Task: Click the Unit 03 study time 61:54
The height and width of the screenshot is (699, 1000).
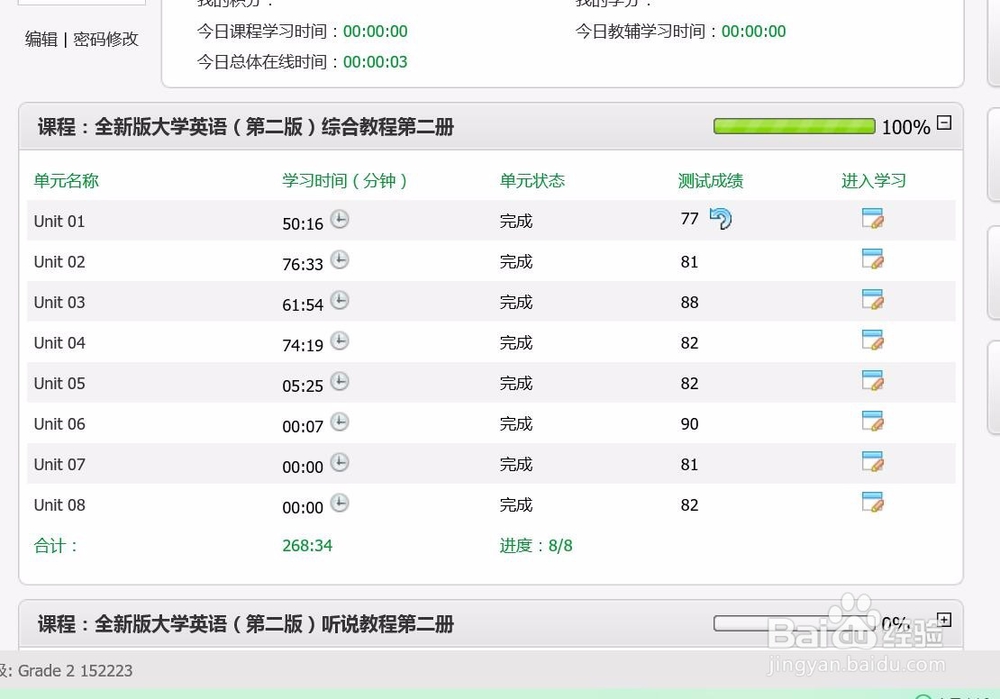Action: point(303,305)
